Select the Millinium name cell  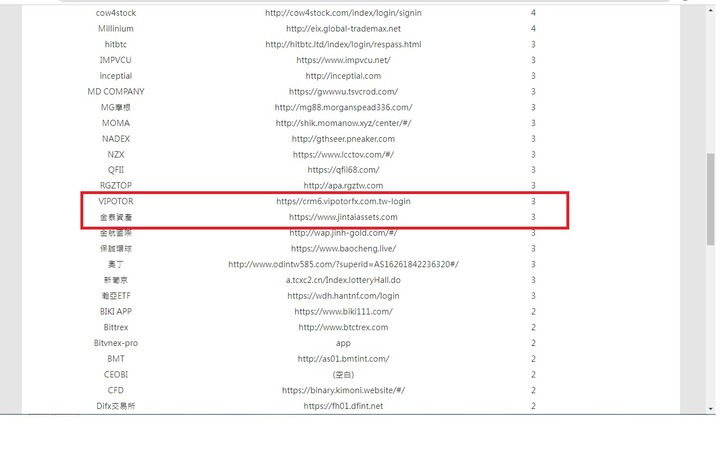[116, 28]
